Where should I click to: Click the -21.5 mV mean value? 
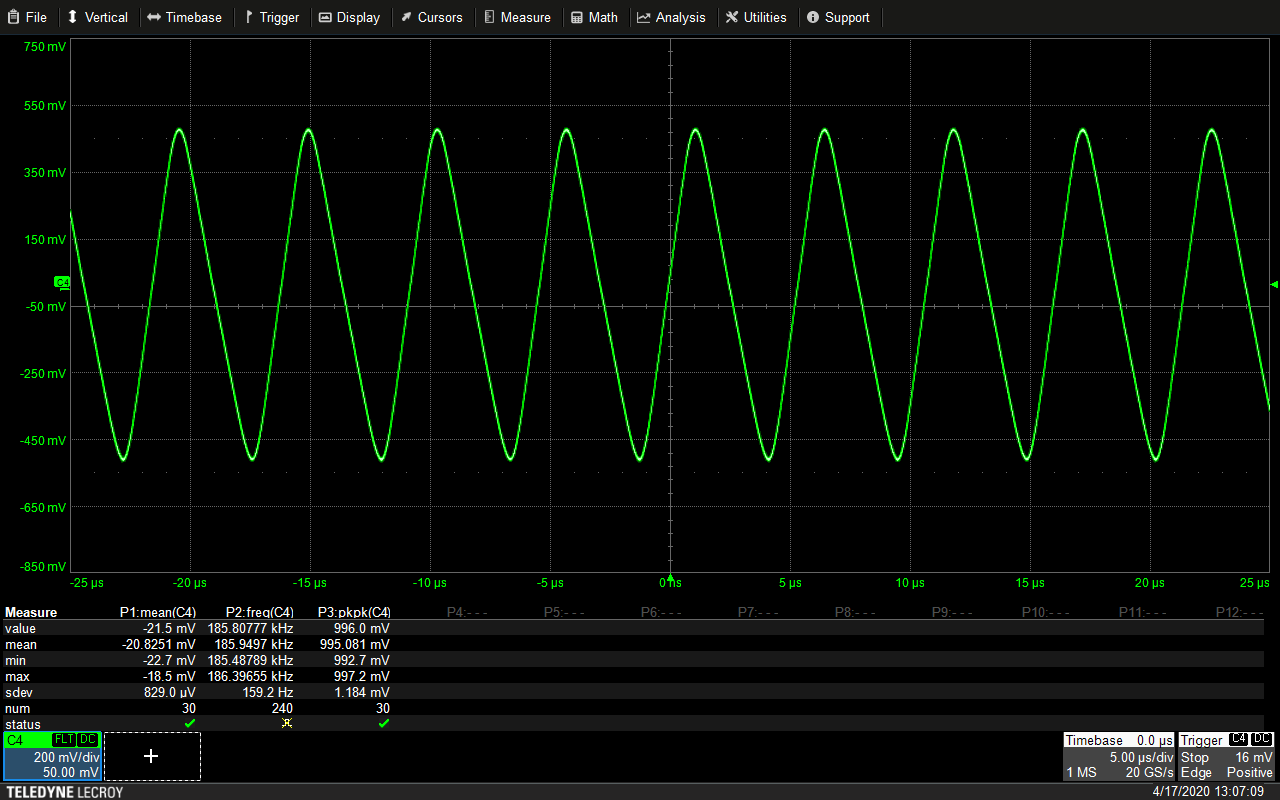click(169, 628)
